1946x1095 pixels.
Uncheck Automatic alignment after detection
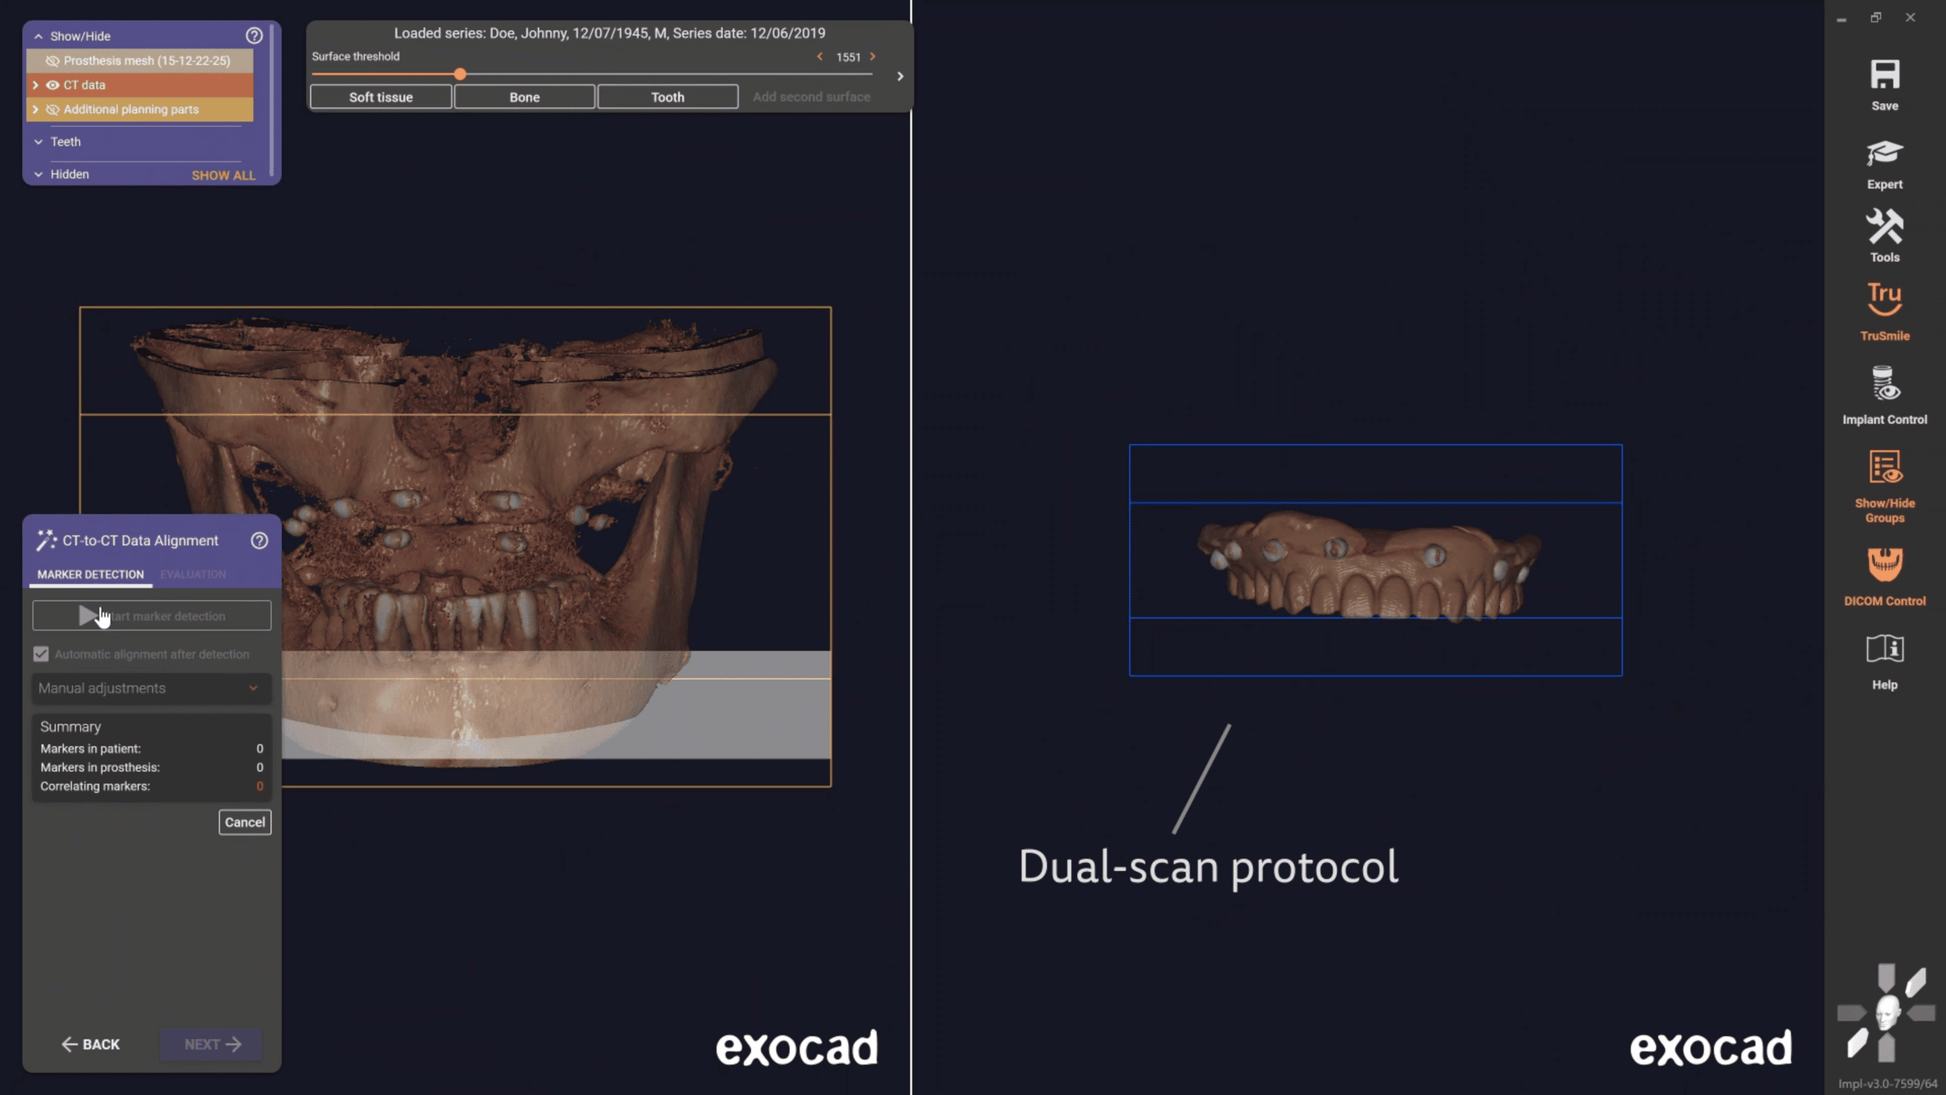coord(41,654)
